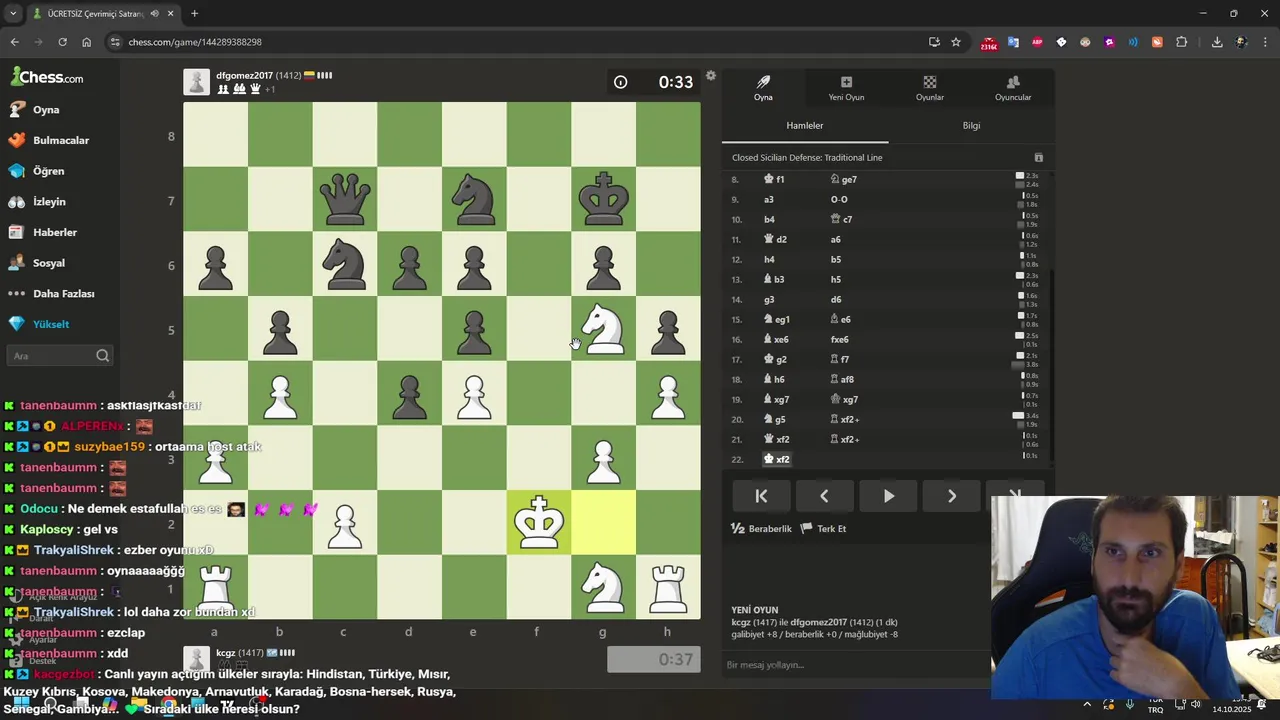Select af8 in move 18

point(841,379)
